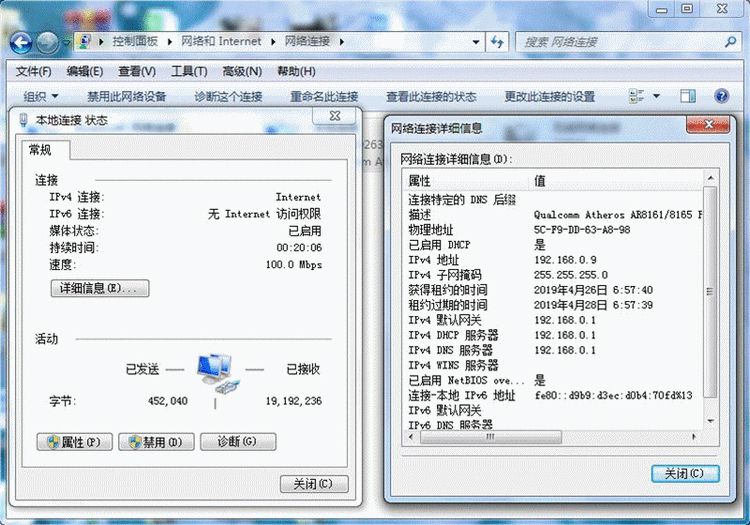Click the 禁用(D) button
The image size is (750, 525).
[x=156, y=442]
